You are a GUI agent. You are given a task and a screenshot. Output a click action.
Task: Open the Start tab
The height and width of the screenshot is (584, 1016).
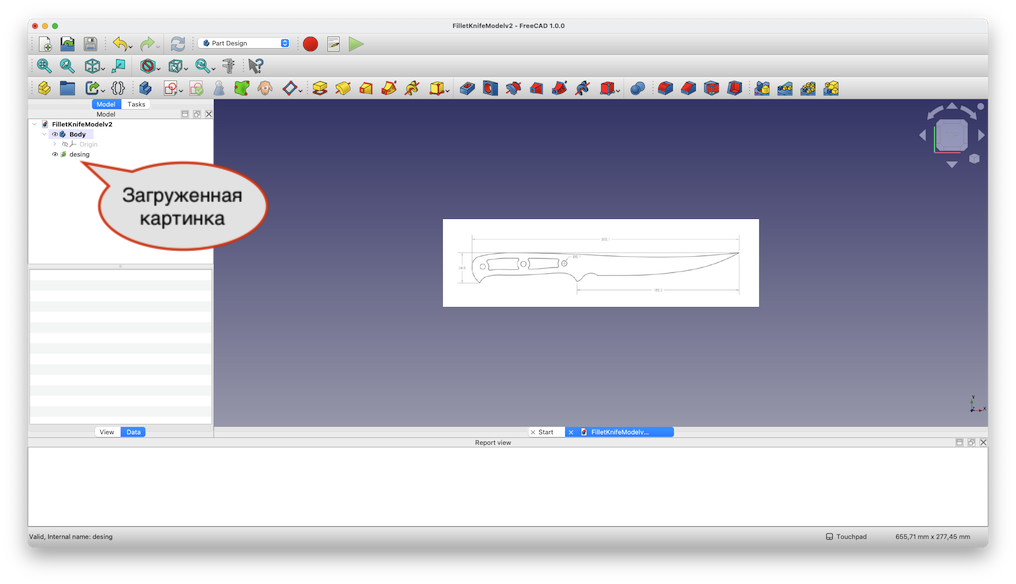coord(546,432)
